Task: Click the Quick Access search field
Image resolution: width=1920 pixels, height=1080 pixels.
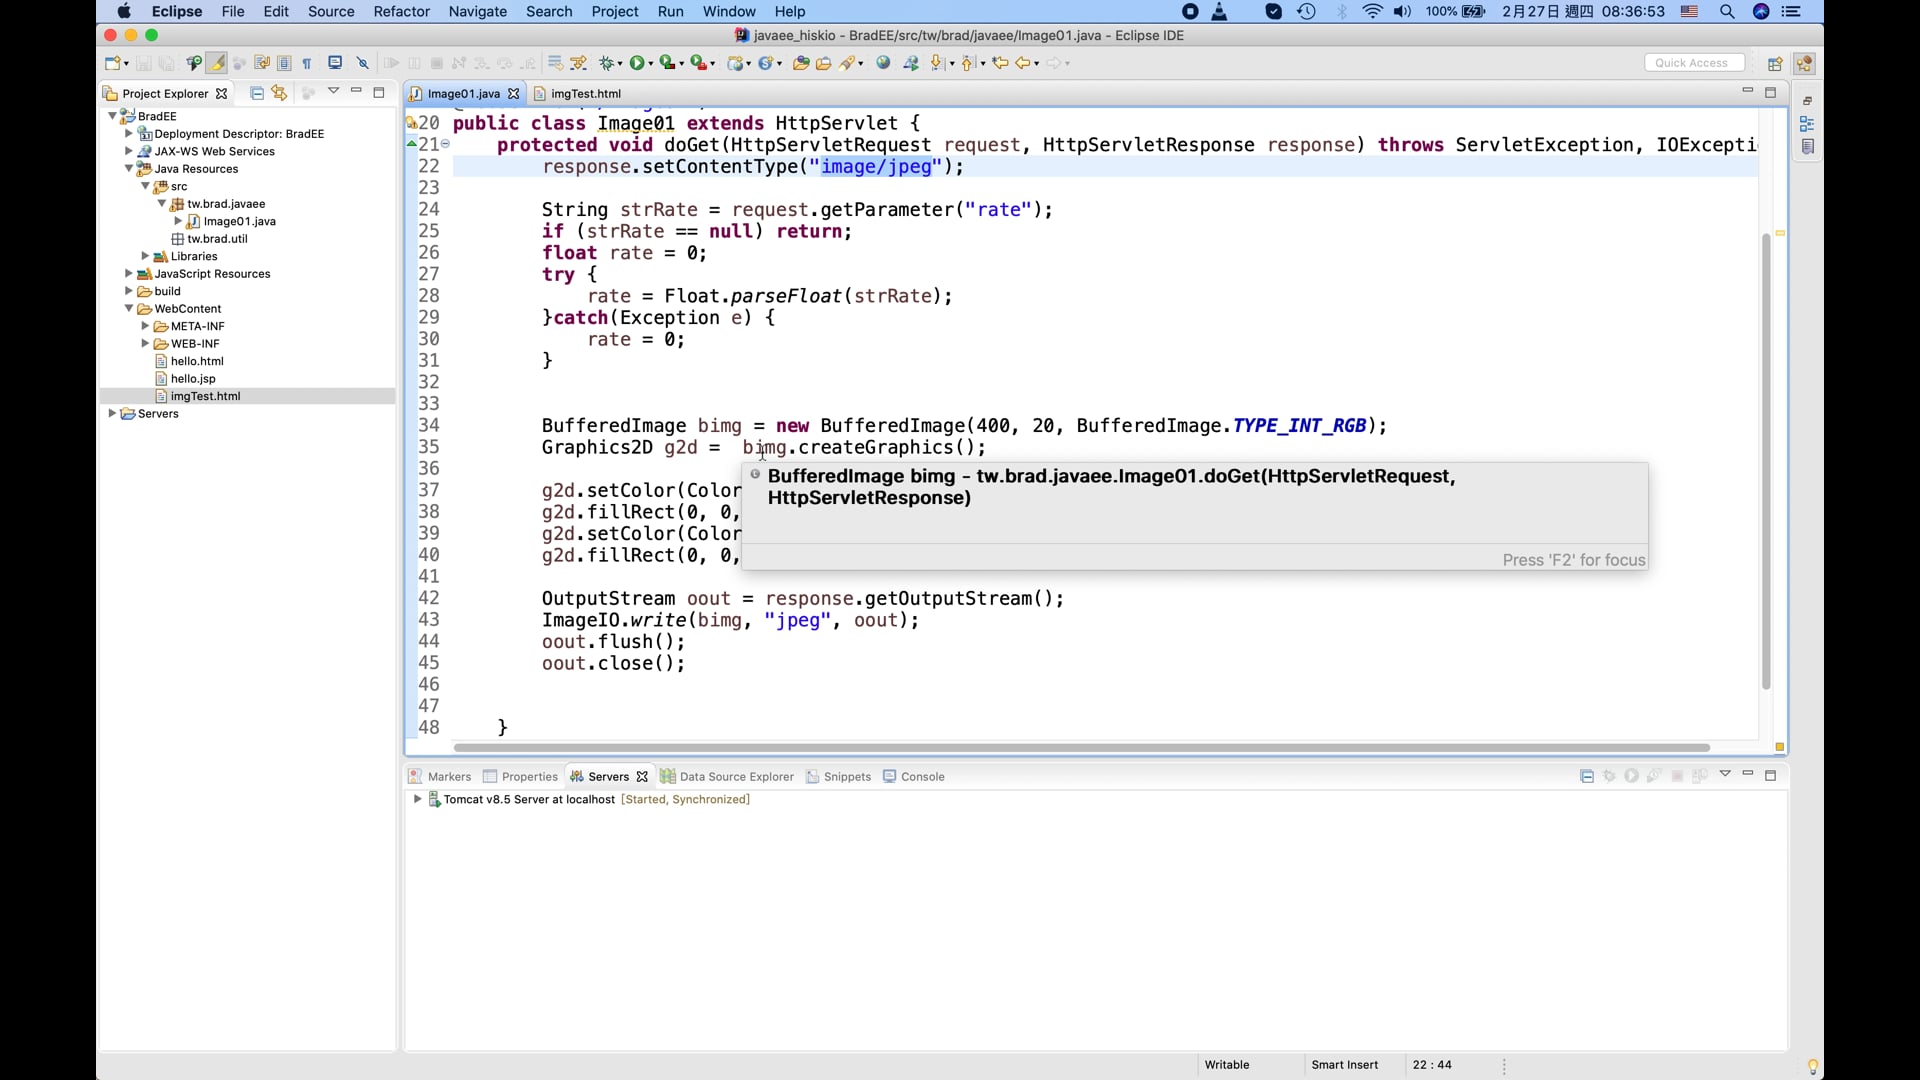Action: [1693, 63]
